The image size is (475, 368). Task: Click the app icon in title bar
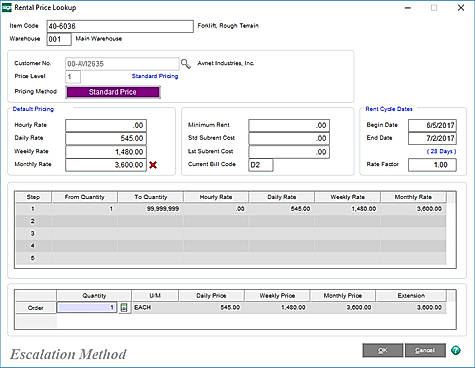pos(6,8)
